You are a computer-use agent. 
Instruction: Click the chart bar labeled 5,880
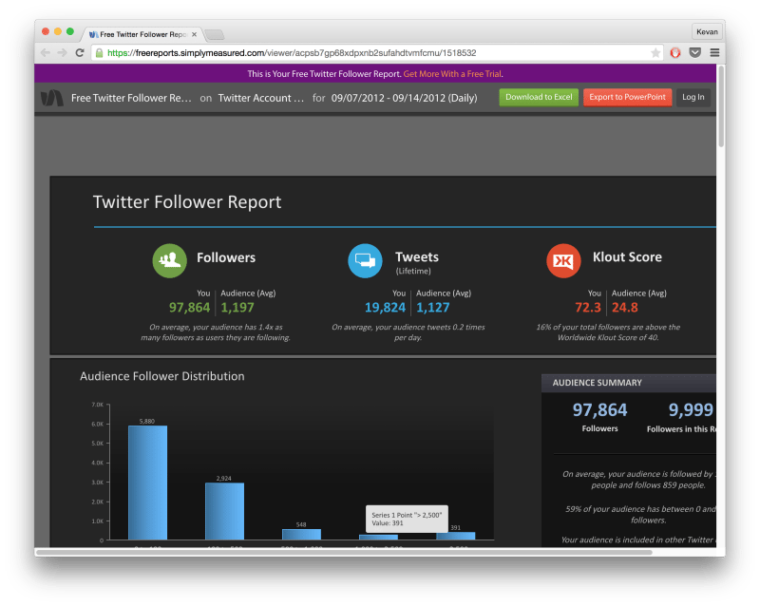coord(148,483)
